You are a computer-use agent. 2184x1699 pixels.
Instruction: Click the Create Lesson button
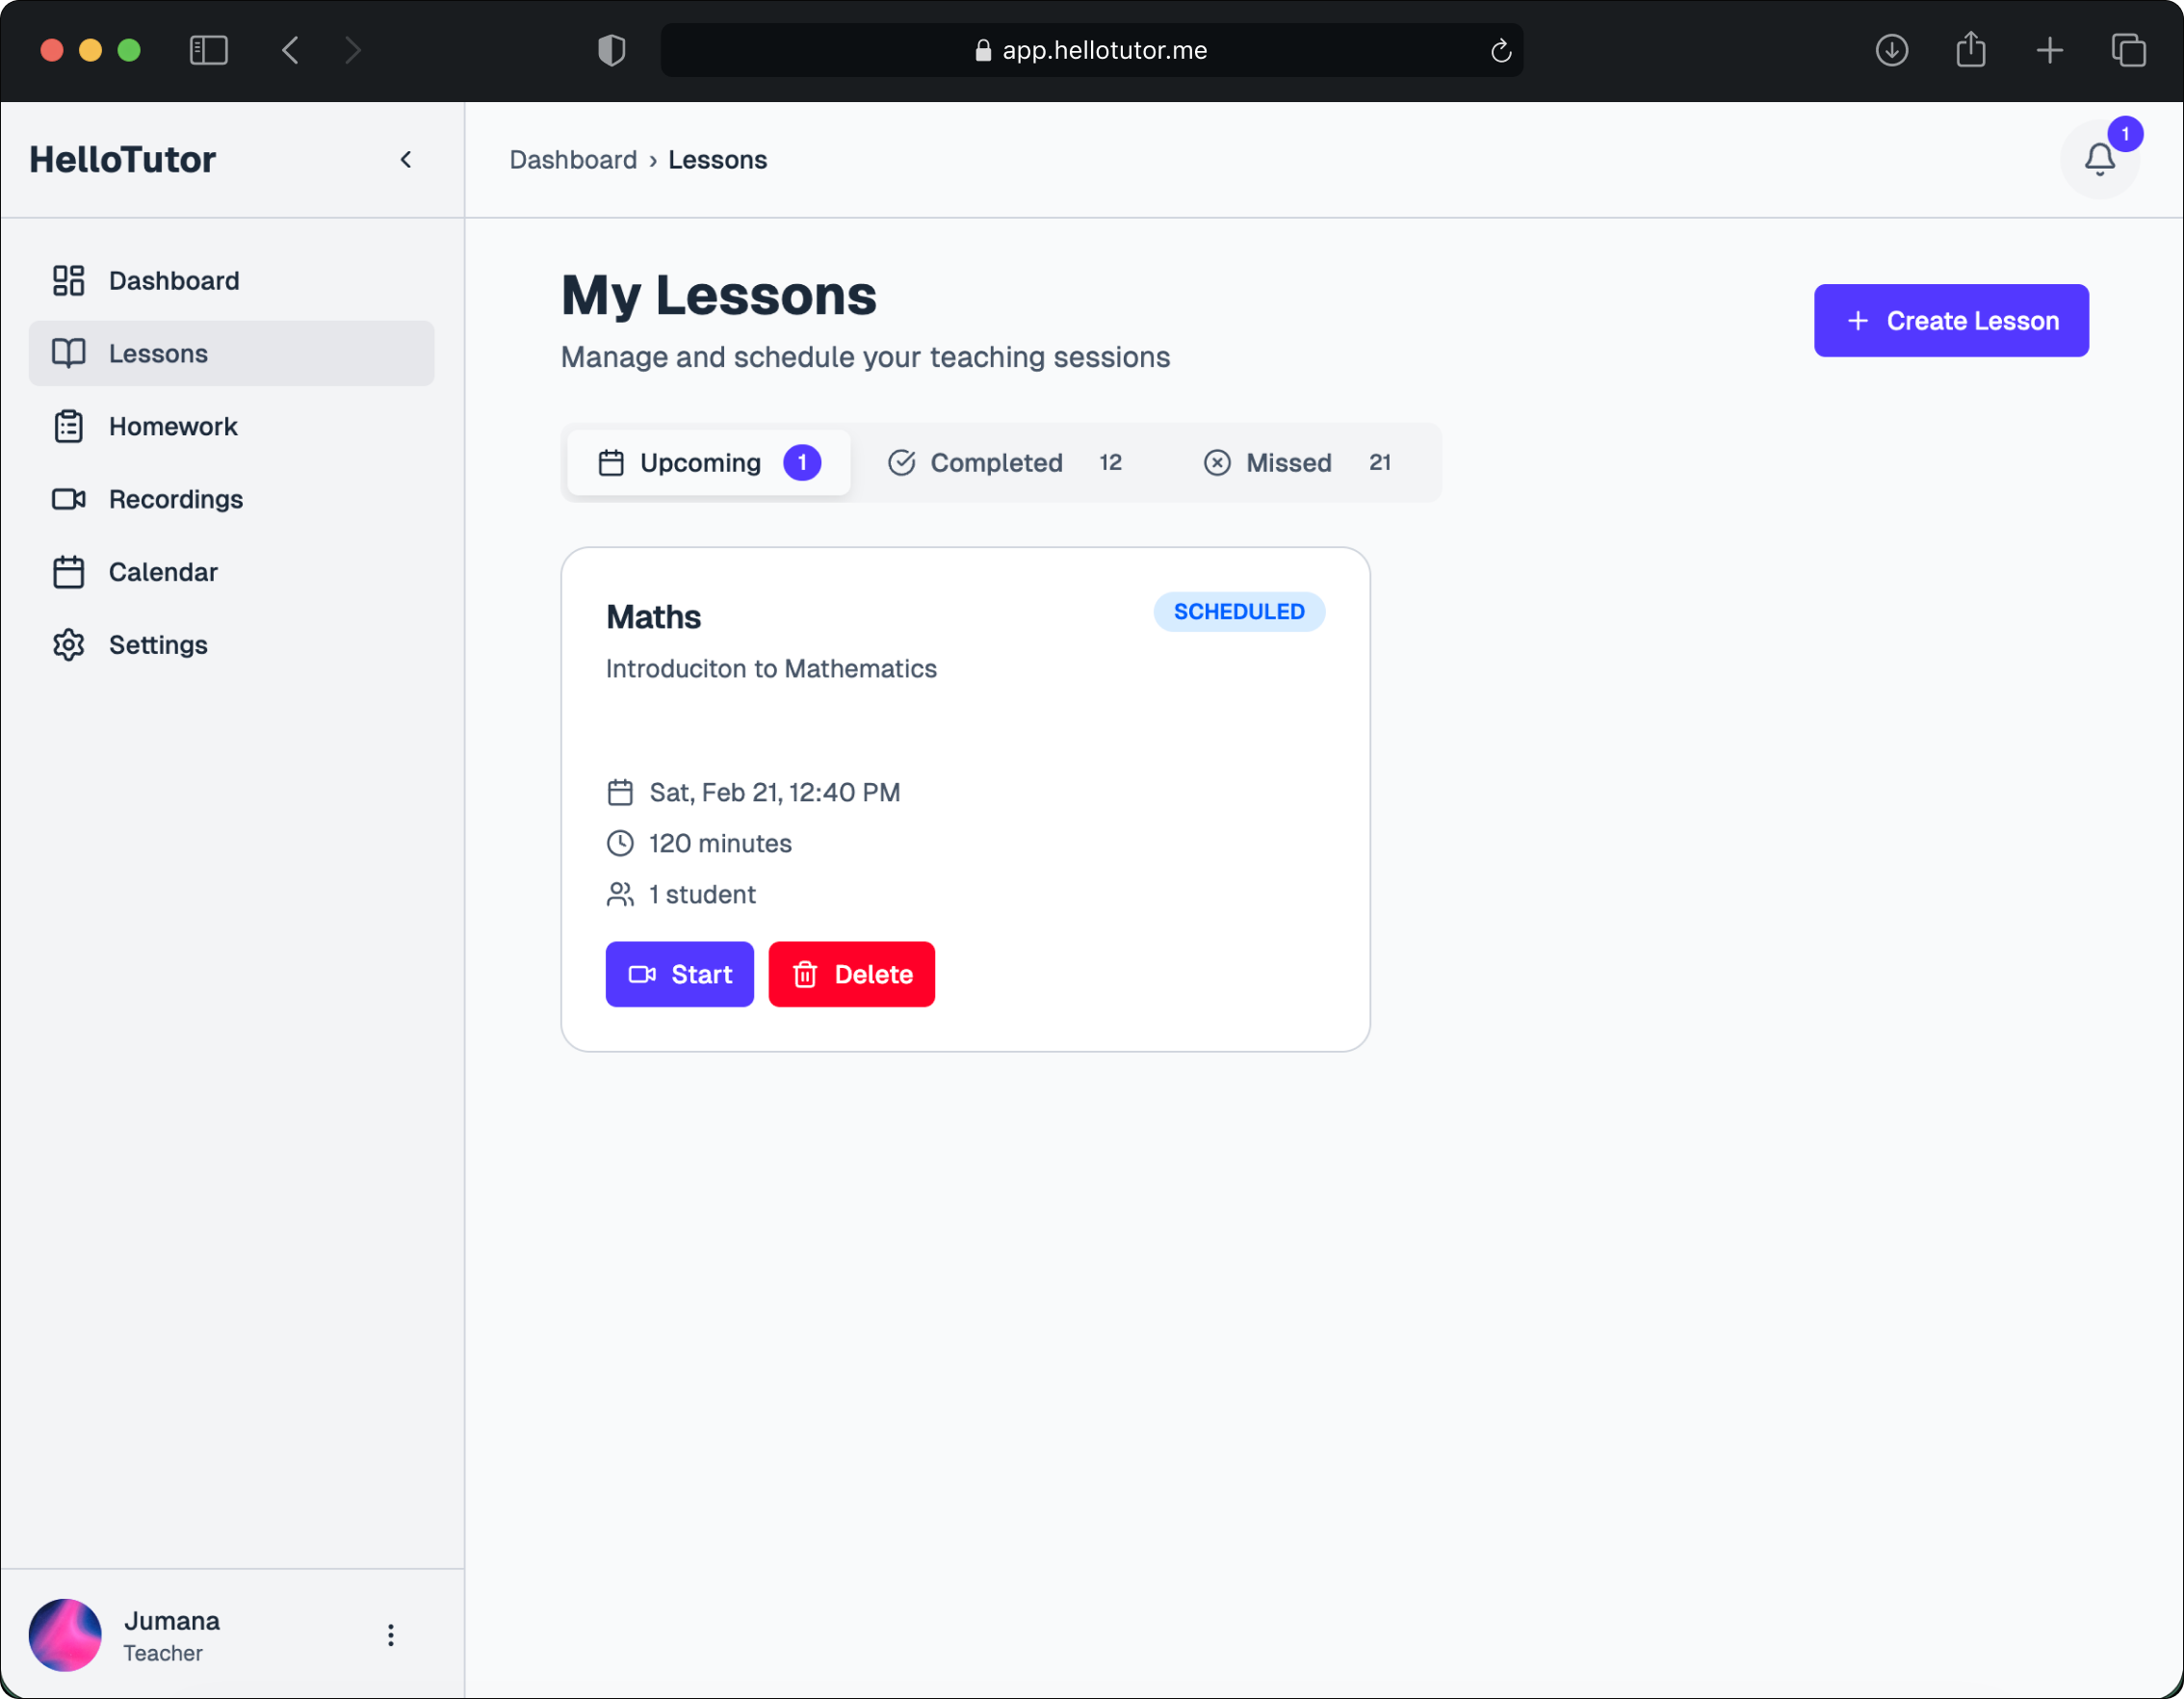coord(1950,321)
